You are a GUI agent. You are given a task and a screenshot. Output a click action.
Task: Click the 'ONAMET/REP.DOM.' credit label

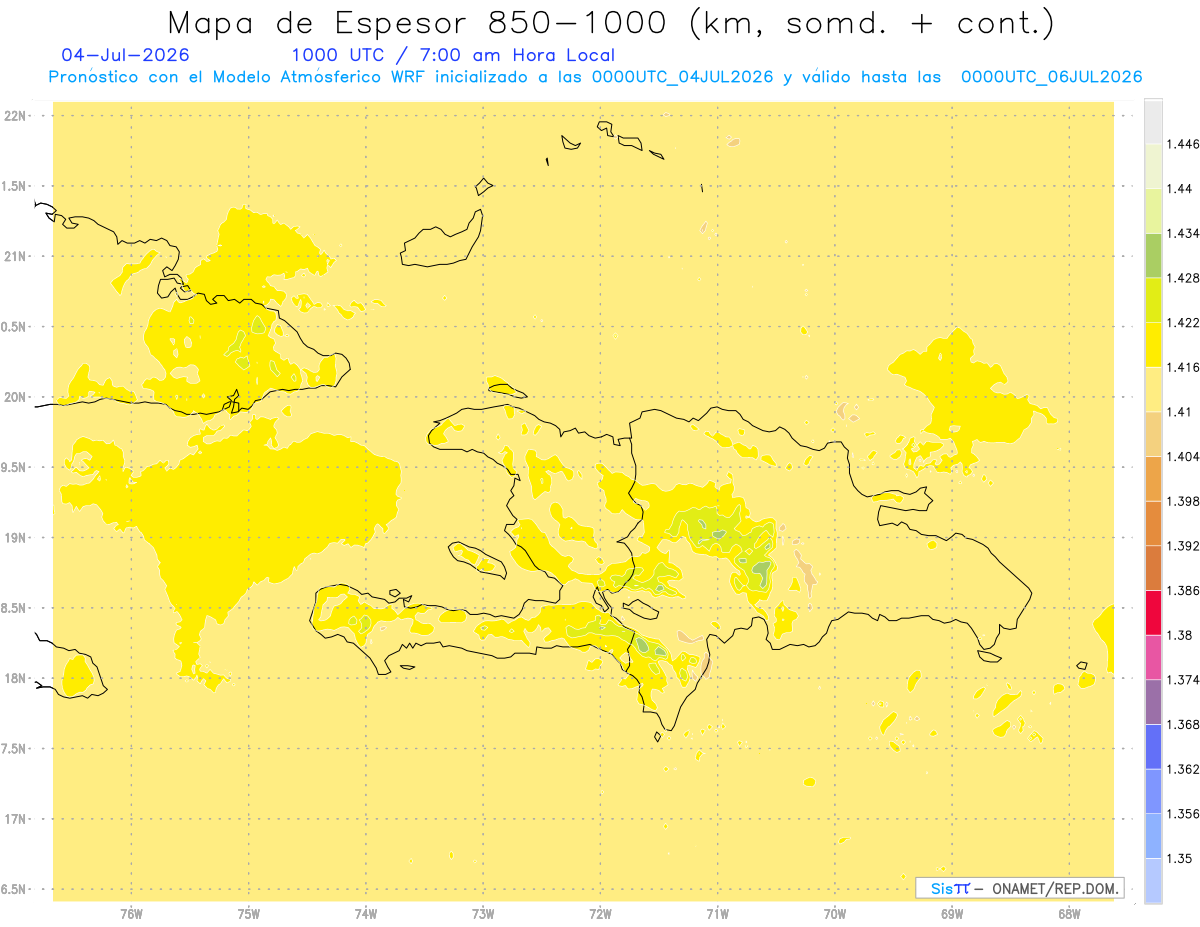point(1054,888)
